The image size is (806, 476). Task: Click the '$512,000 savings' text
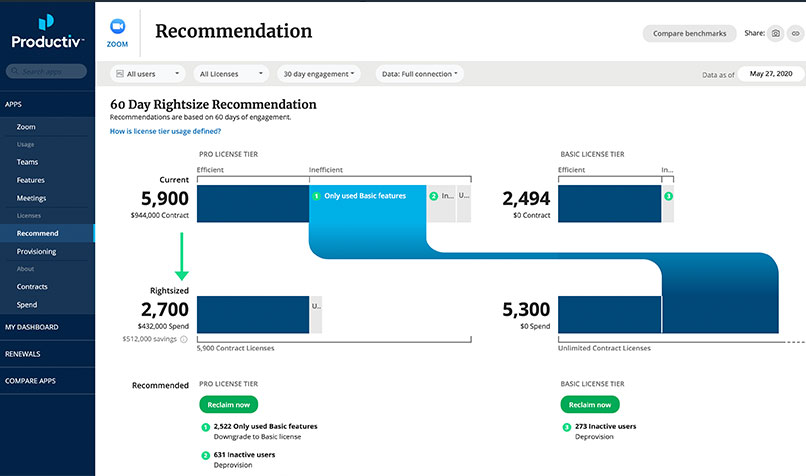pos(150,339)
